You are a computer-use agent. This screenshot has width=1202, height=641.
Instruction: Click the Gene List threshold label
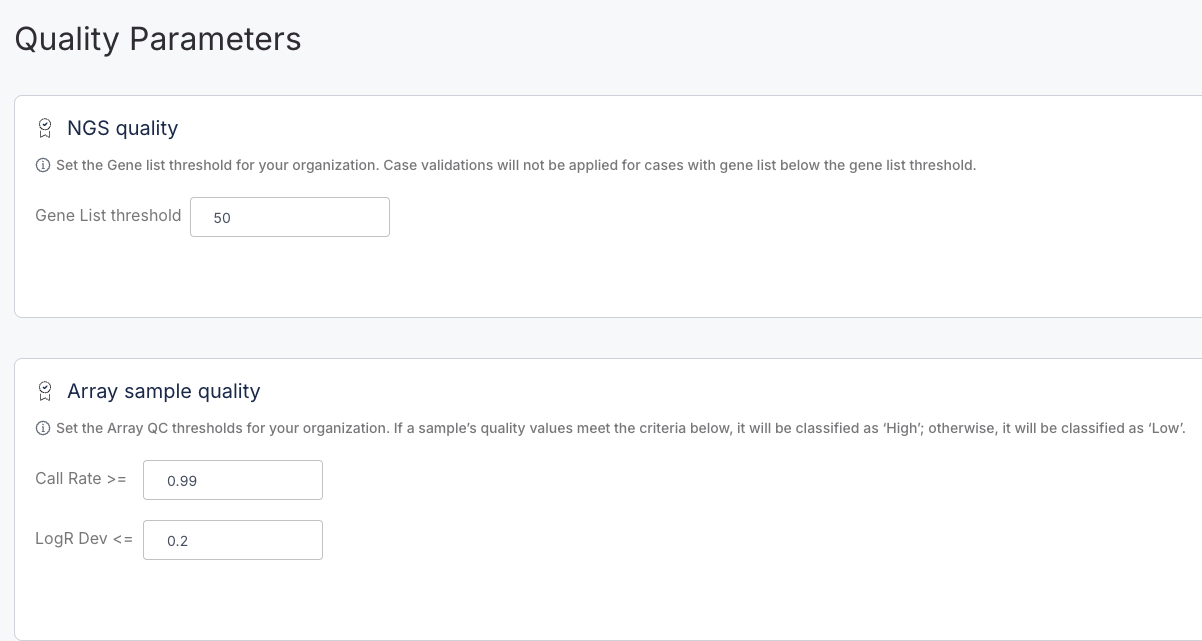coord(108,215)
